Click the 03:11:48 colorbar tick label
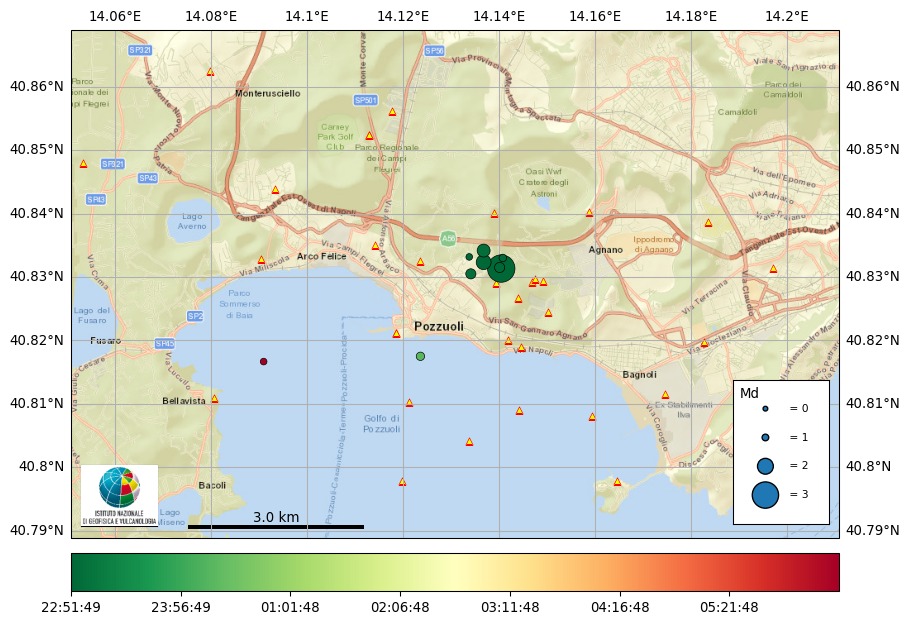Image resolution: width=910 pixels, height=624 pixels. 510,607
